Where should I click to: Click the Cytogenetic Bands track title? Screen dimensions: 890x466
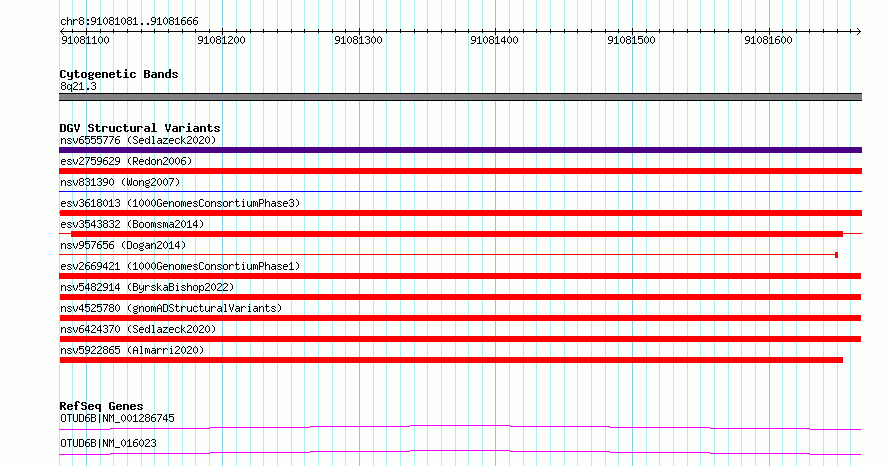[x=119, y=74]
